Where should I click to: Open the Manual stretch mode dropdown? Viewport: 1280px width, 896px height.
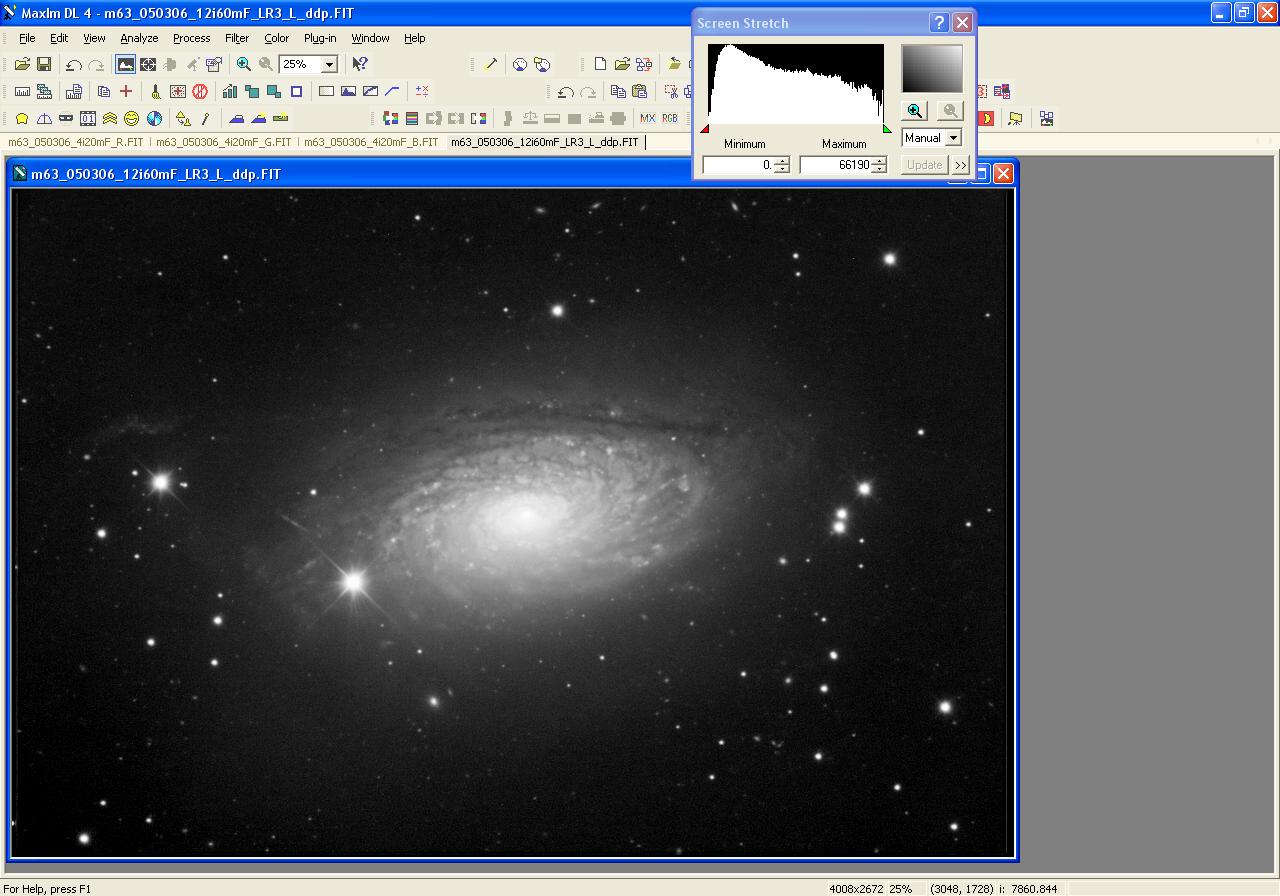point(953,138)
